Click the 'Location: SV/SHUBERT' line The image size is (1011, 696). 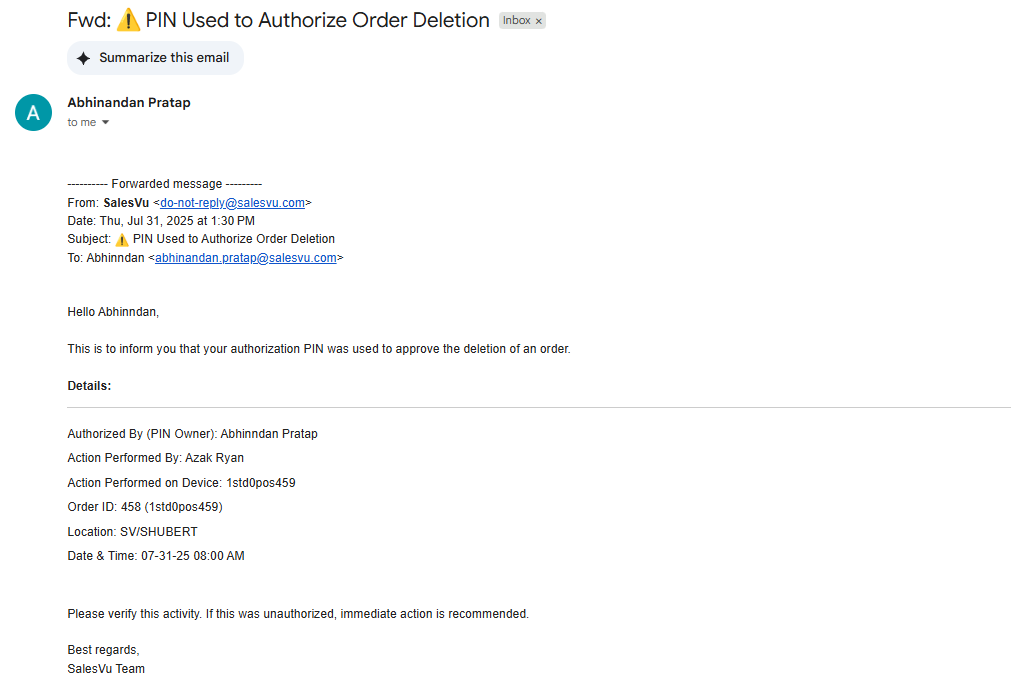coord(133,532)
